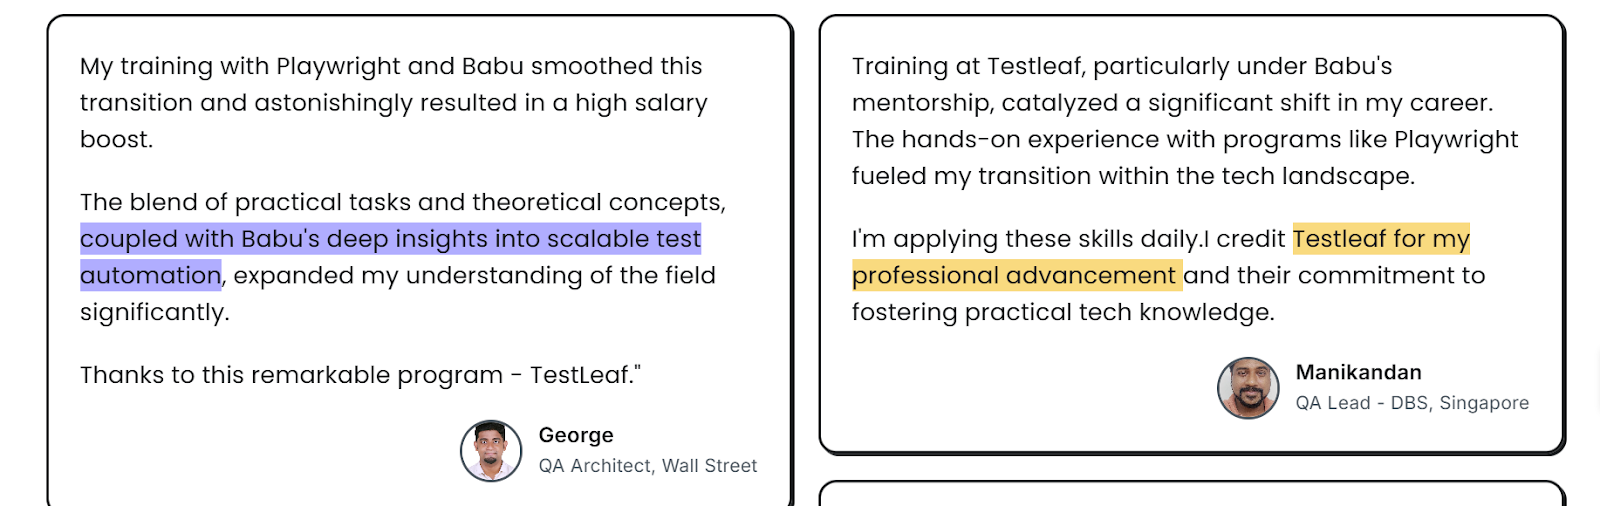Click the 'fostering practical tech knowledge' sentence
Viewport: 1600px width, 506px height.
click(x=1063, y=312)
